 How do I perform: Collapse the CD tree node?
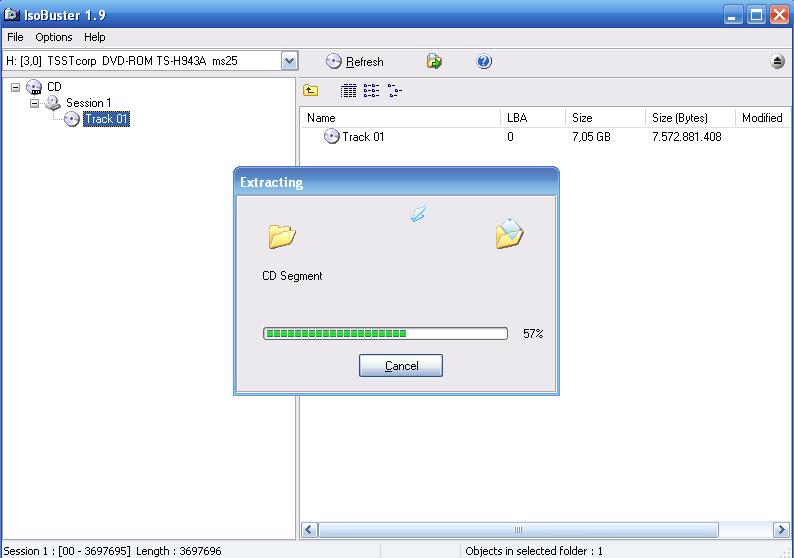(x=16, y=87)
